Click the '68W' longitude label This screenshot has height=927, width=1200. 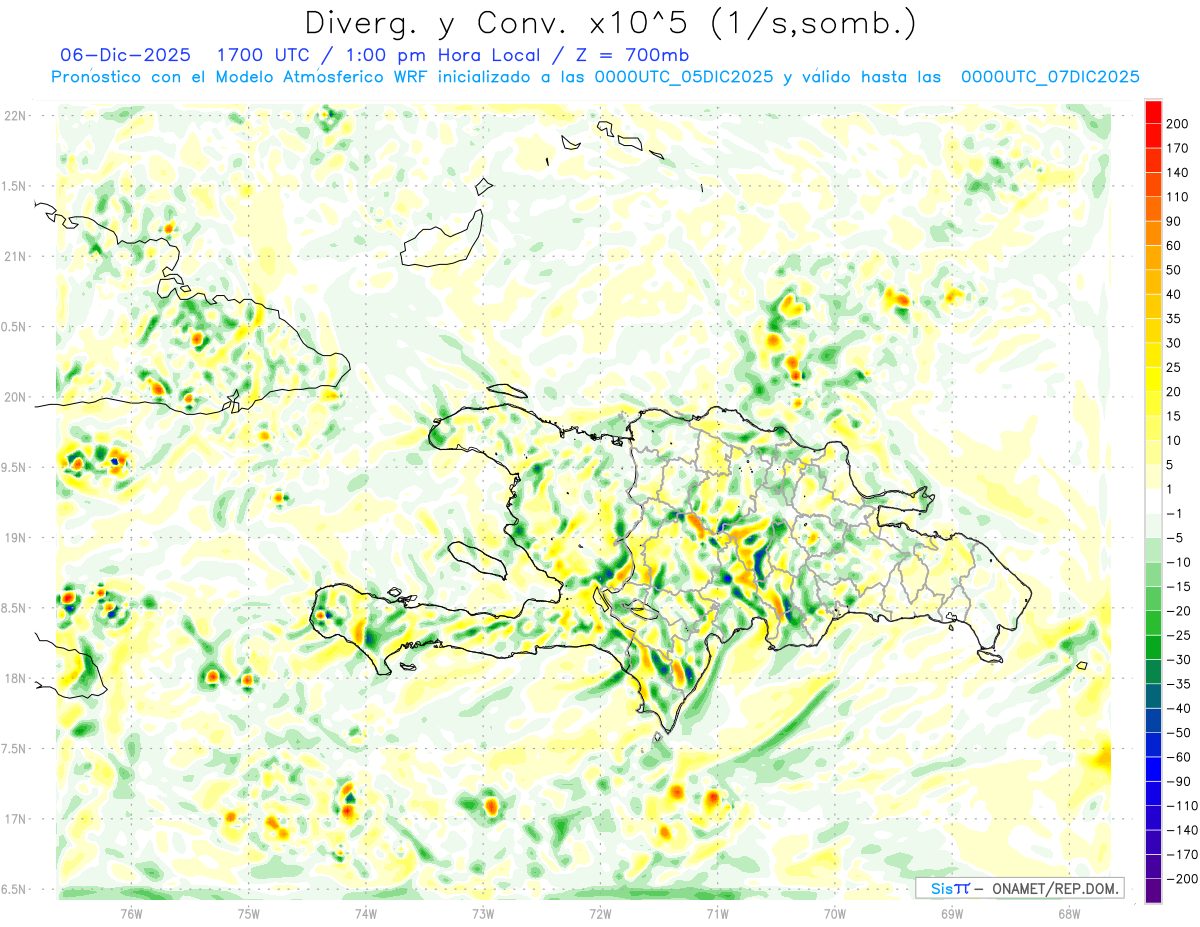1068,913
